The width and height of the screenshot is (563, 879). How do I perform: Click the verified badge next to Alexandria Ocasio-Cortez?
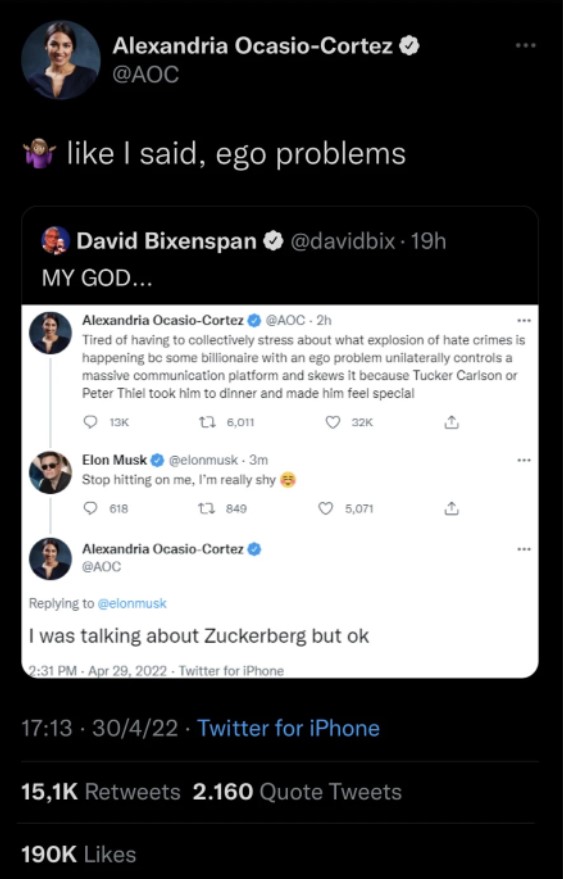409,47
